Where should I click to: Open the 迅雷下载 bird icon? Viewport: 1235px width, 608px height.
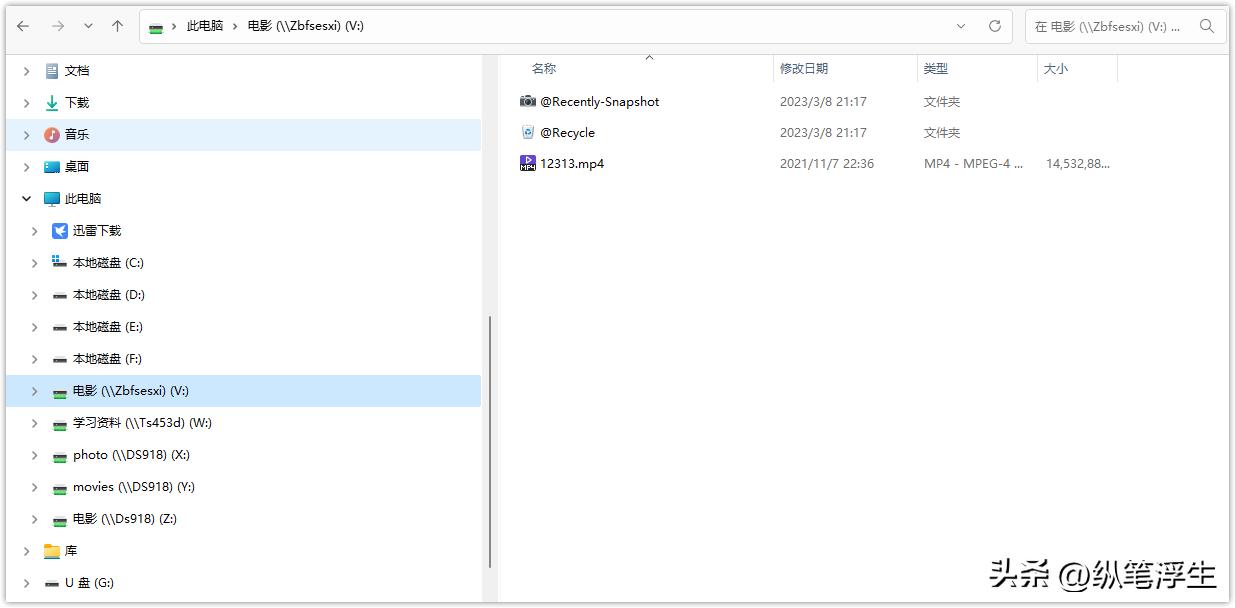tap(60, 231)
